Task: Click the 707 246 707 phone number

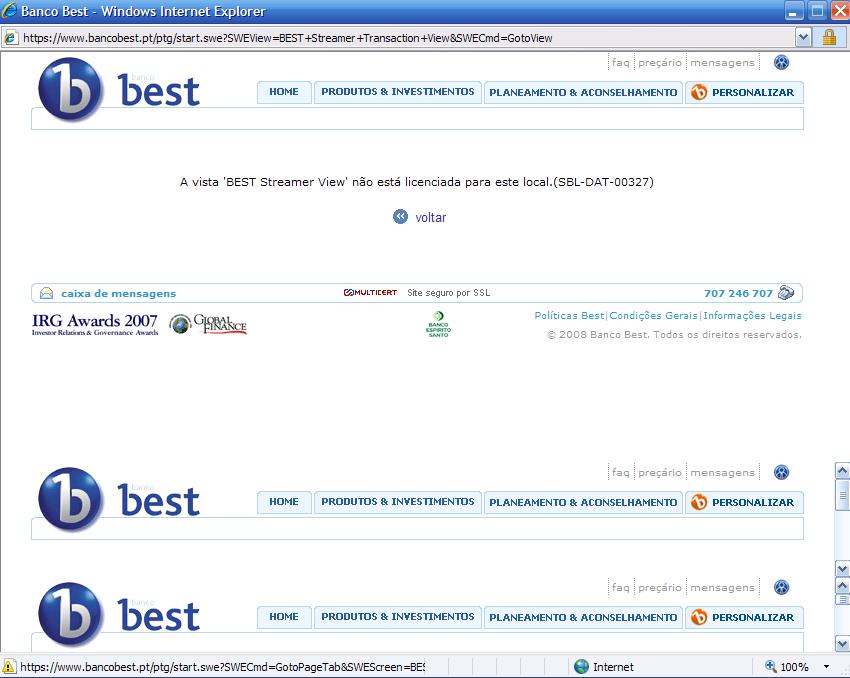Action: (x=738, y=293)
